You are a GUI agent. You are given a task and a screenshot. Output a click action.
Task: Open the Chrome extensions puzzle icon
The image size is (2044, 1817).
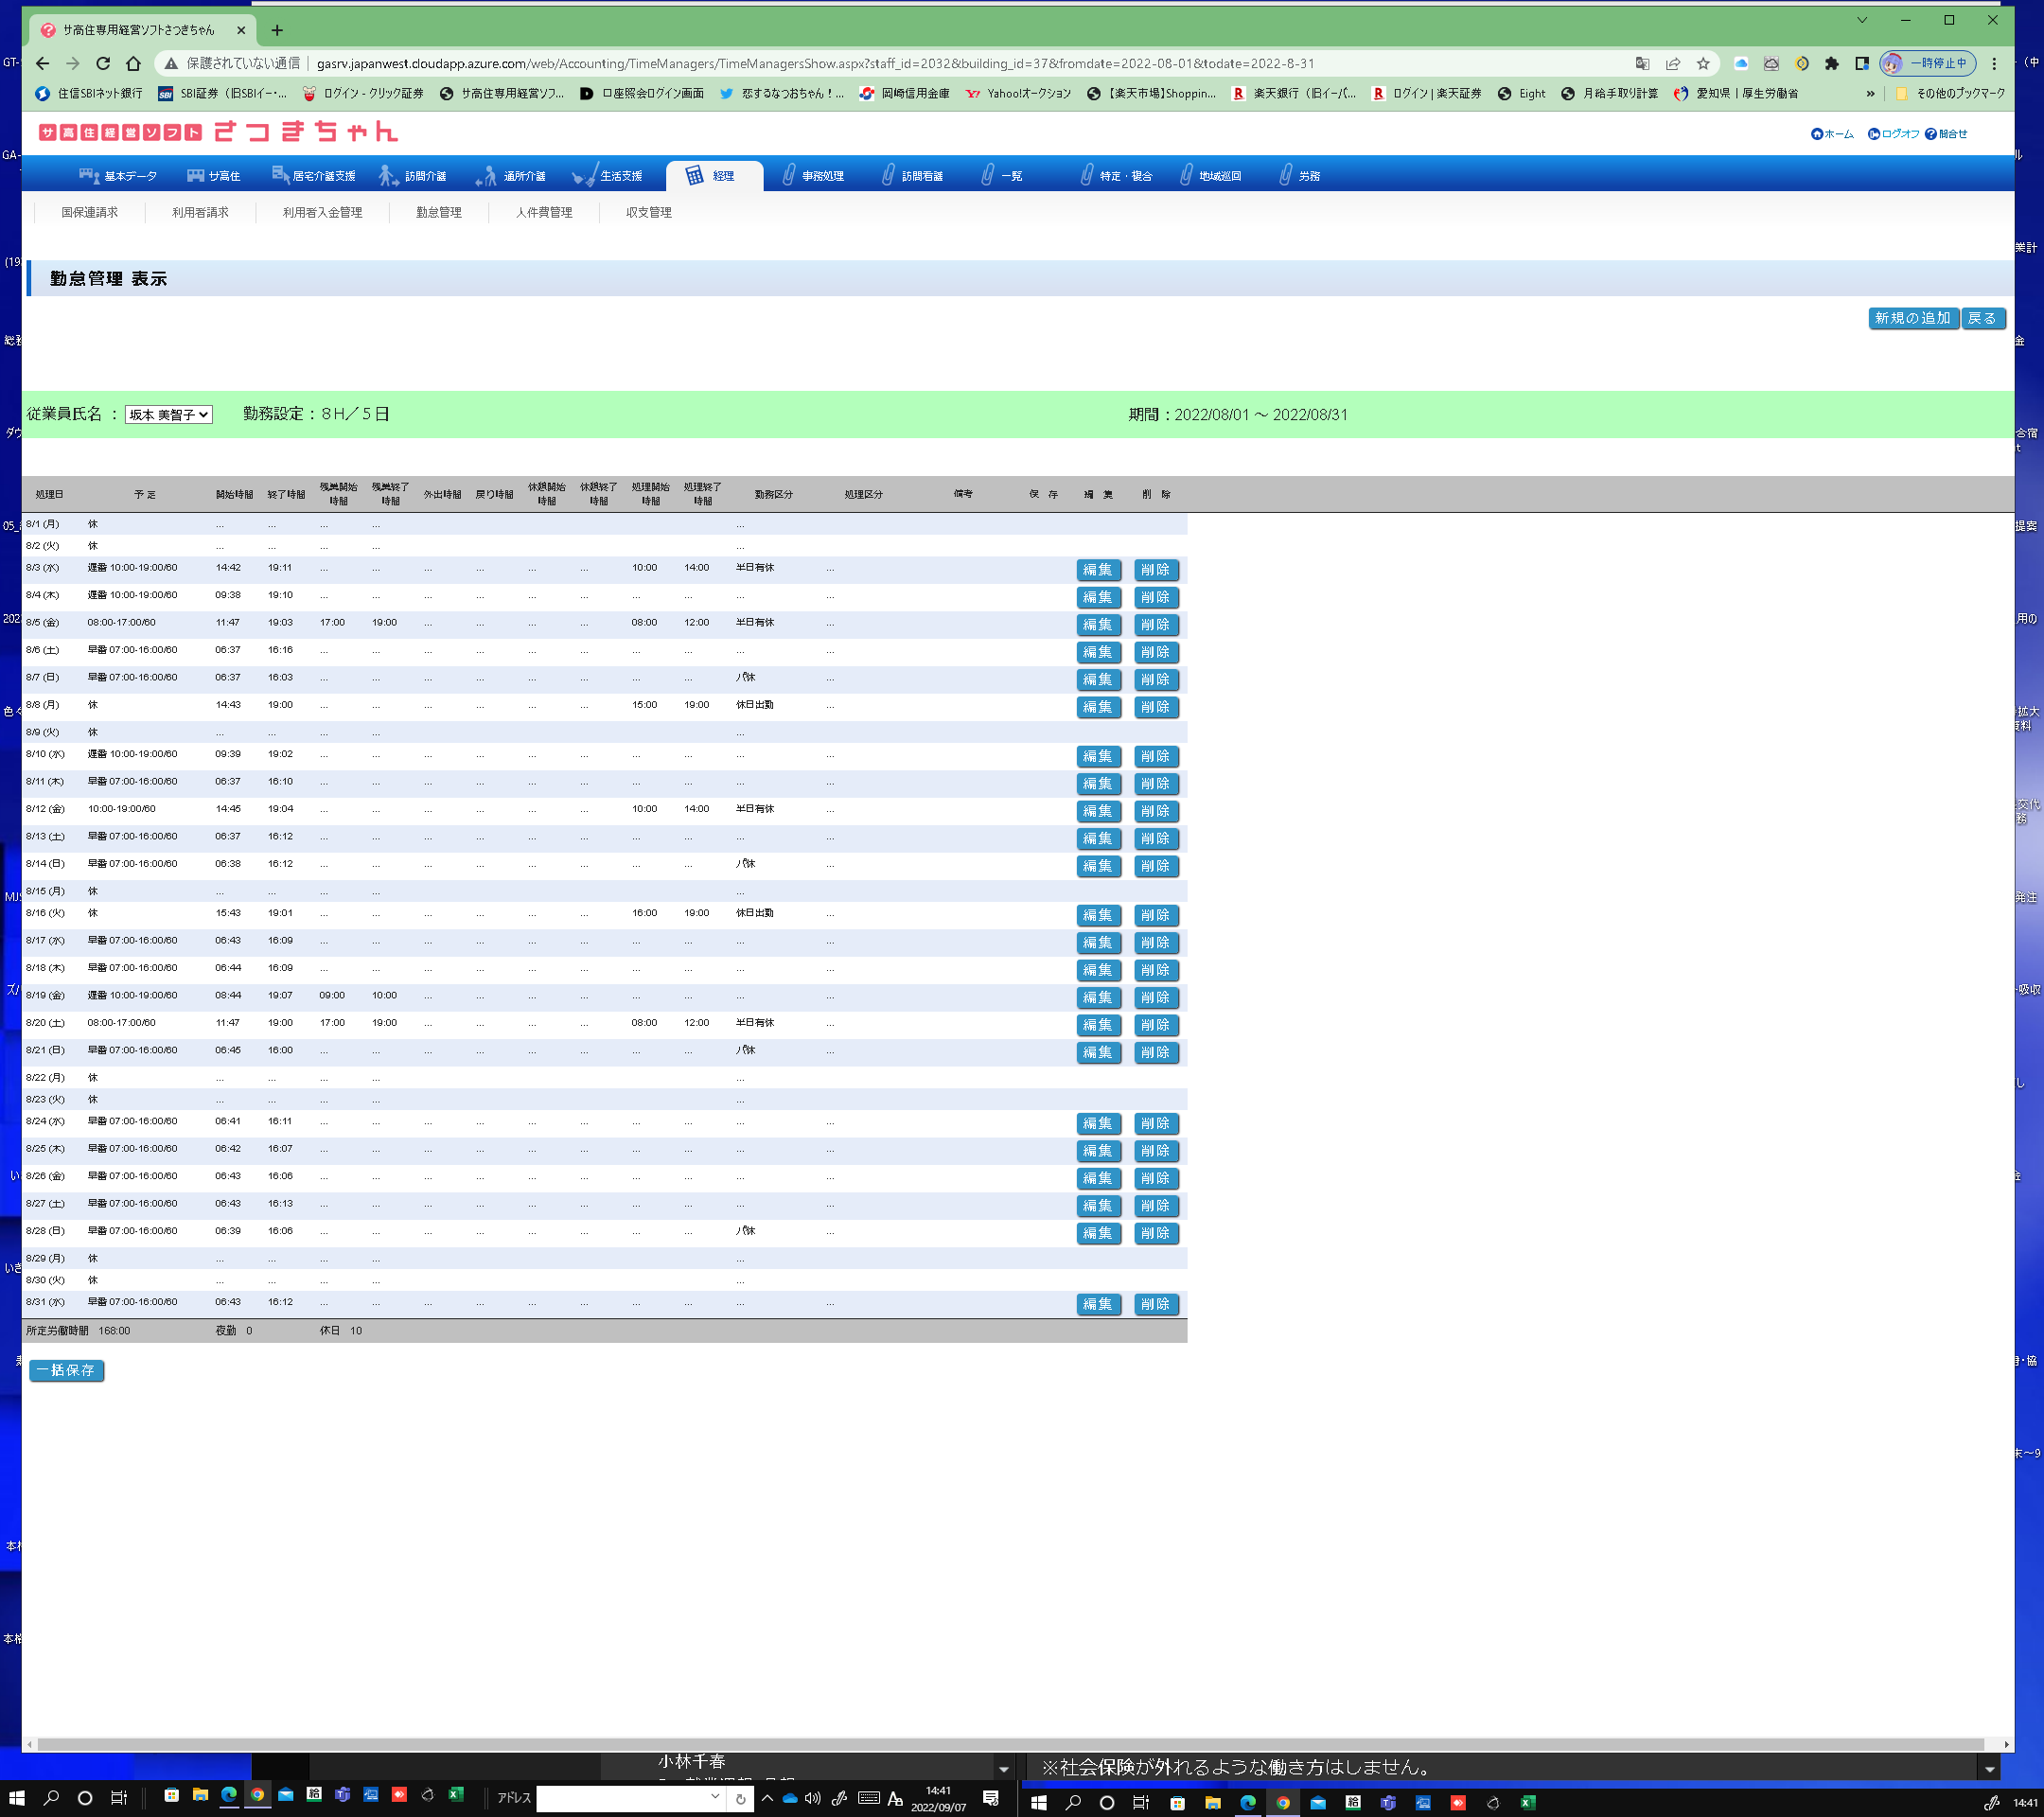point(1831,63)
